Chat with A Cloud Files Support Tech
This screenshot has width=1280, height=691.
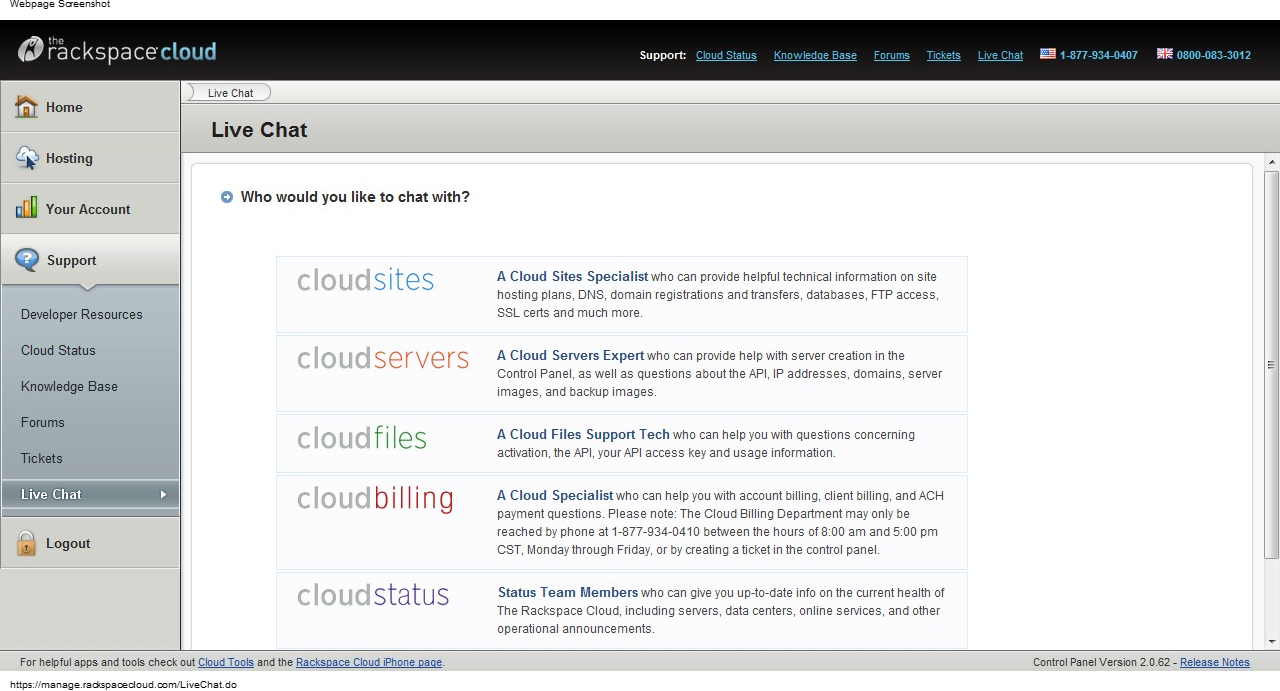click(583, 435)
